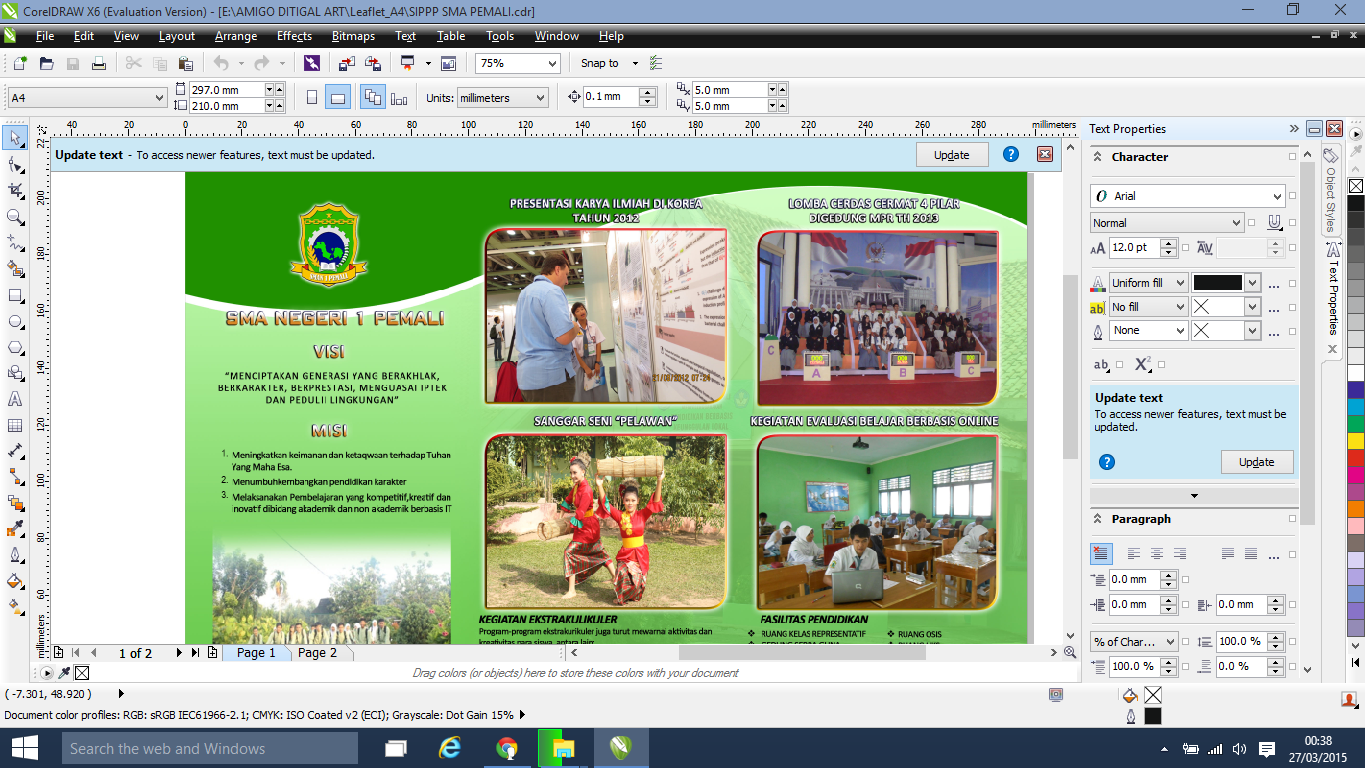Toggle the lock box beside Uniform fill
1365x768 pixels.
pyautogui.click(x=1293, y=283)
